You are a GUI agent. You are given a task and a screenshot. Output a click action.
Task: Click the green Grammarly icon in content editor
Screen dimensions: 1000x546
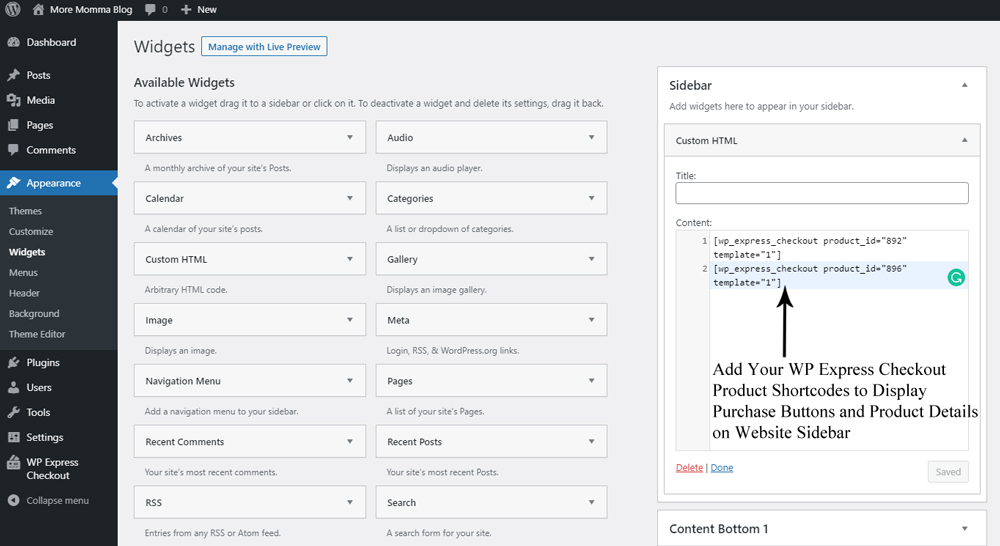(x=955, y=277)
